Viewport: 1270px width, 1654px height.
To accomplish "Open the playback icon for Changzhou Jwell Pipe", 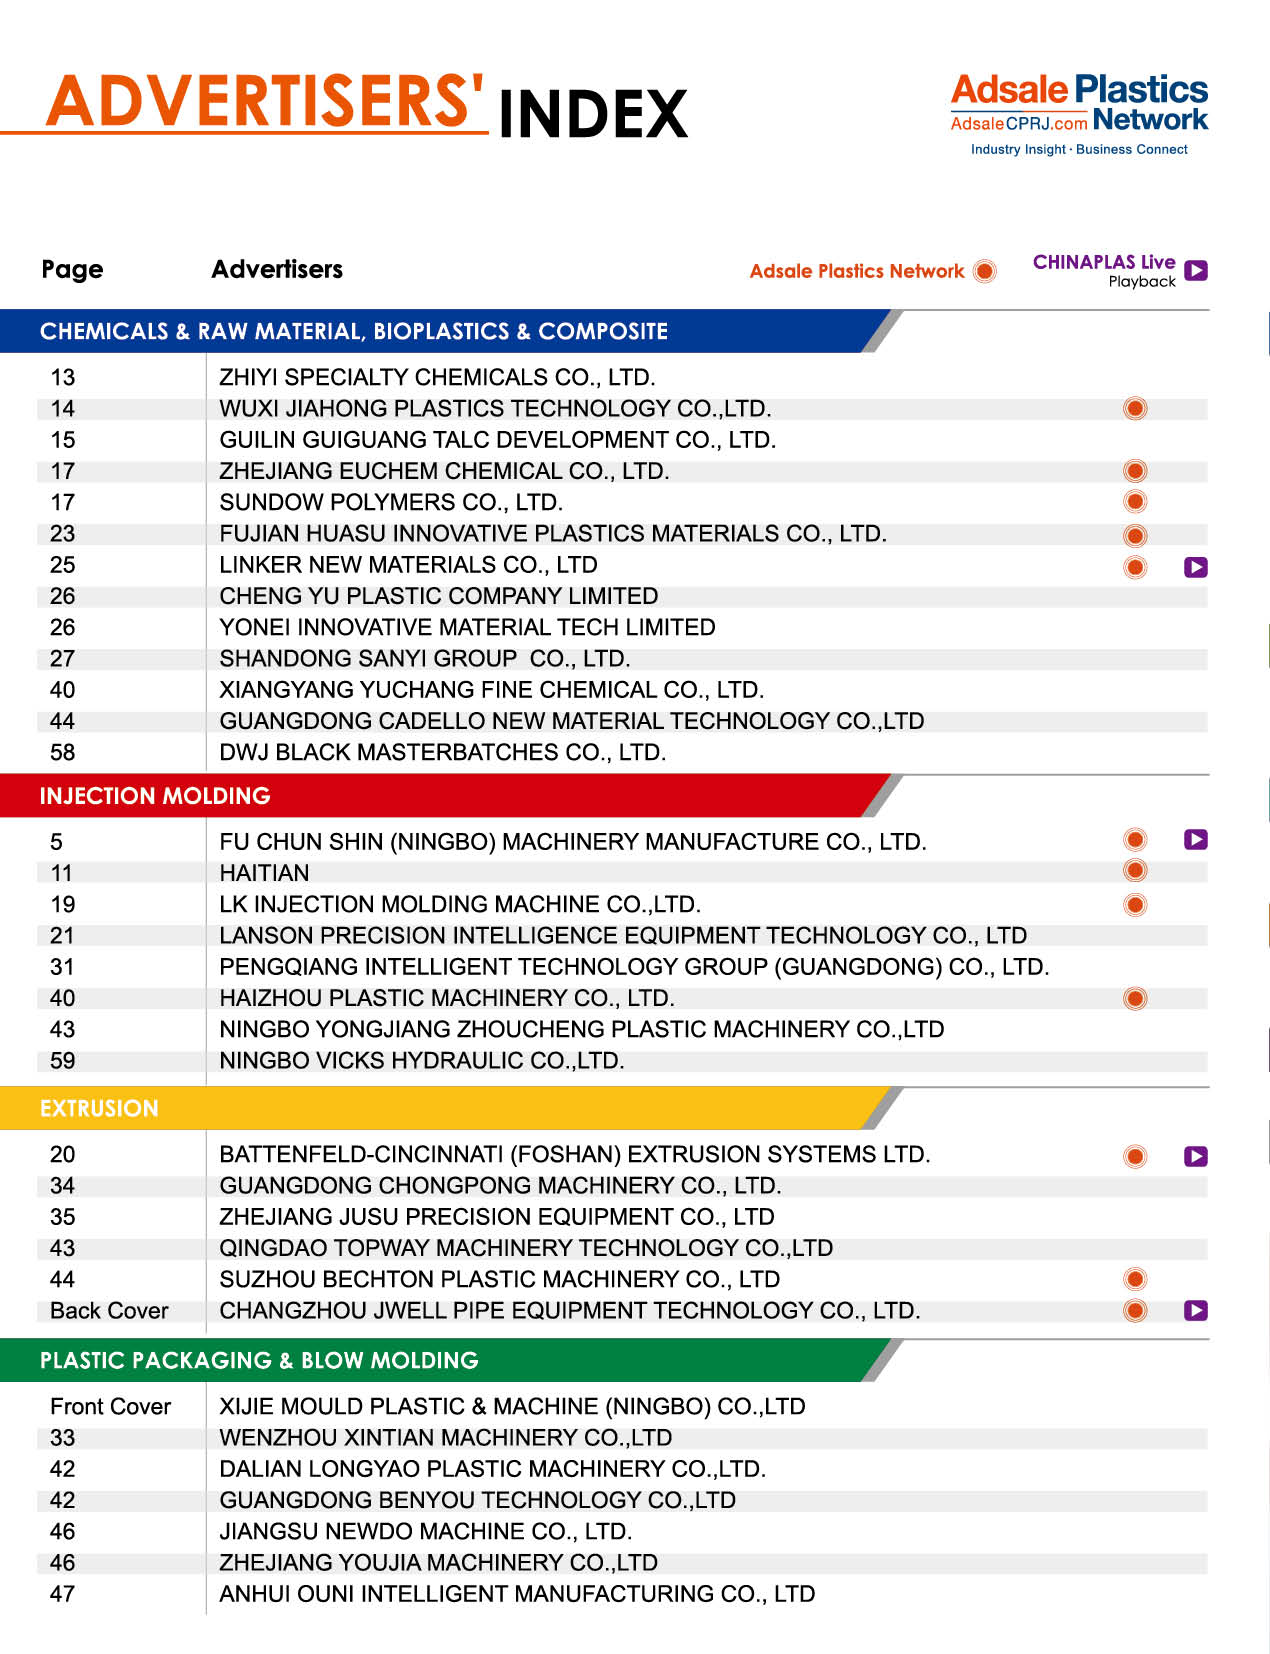I will click(x=1195, y=1310).
